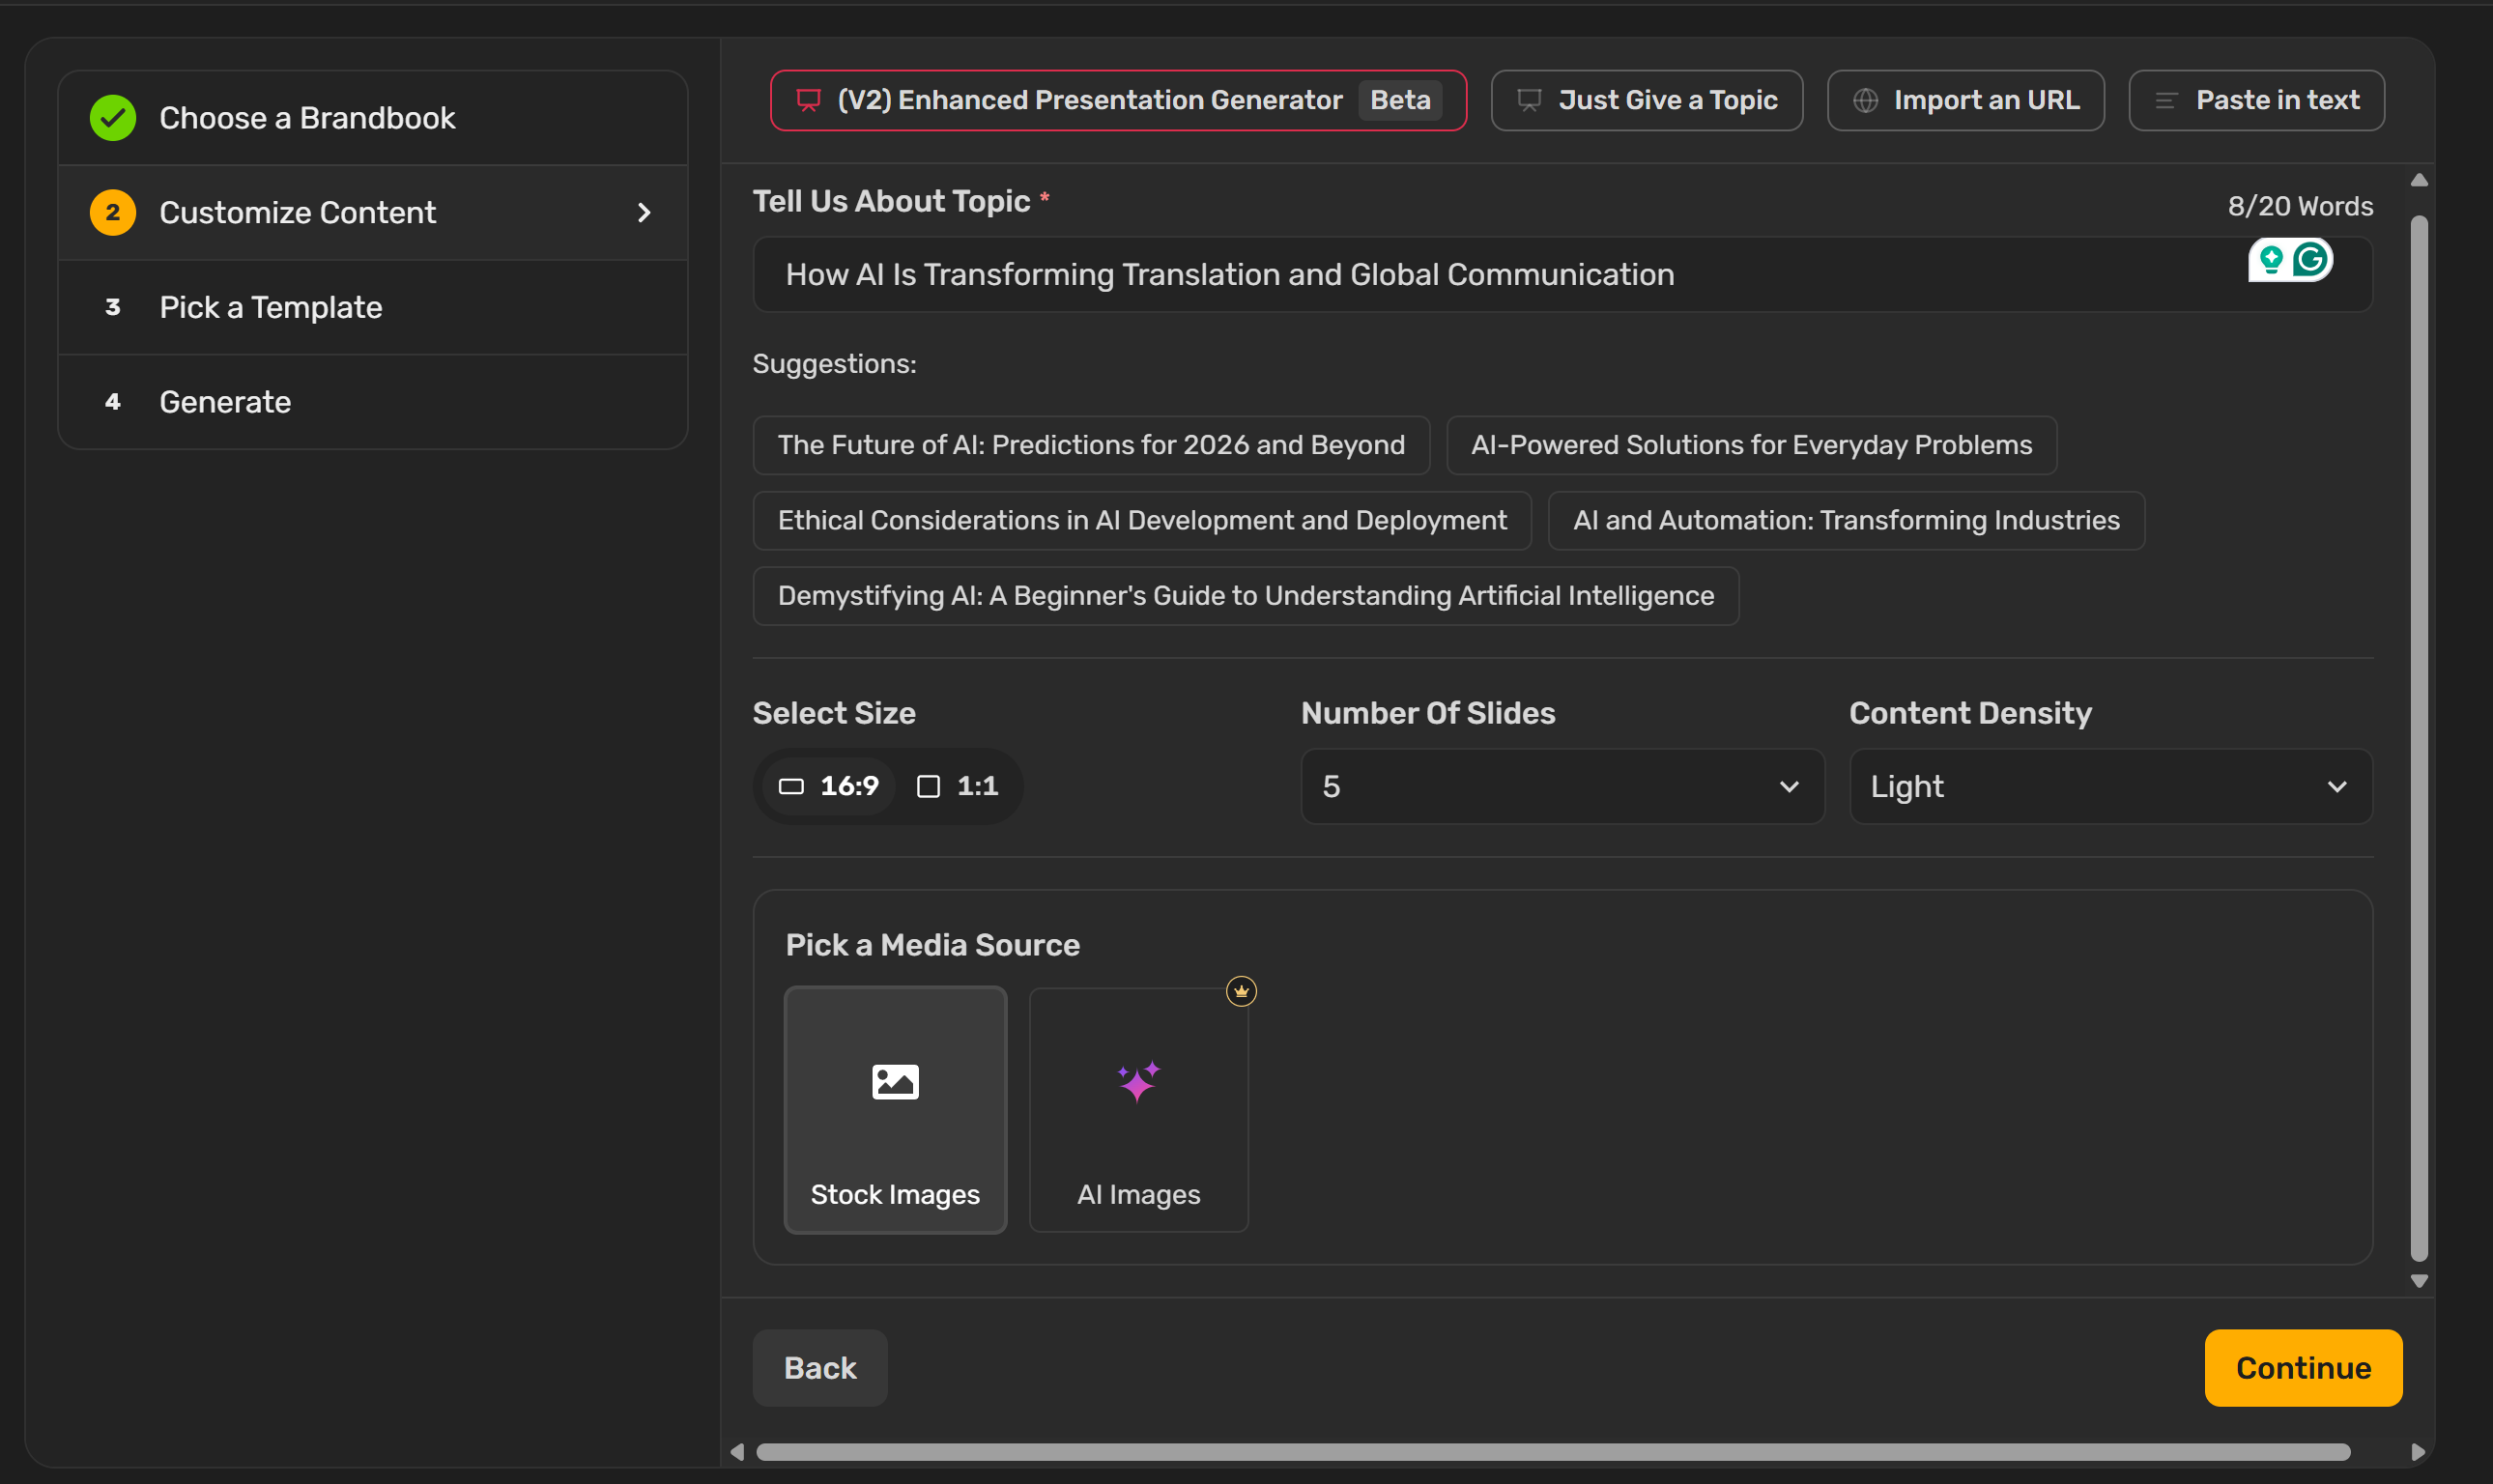Screen dimensions: 2493x1484
Task: Click the AI Images sparkle icon
Action: tap(1138, 1082)
